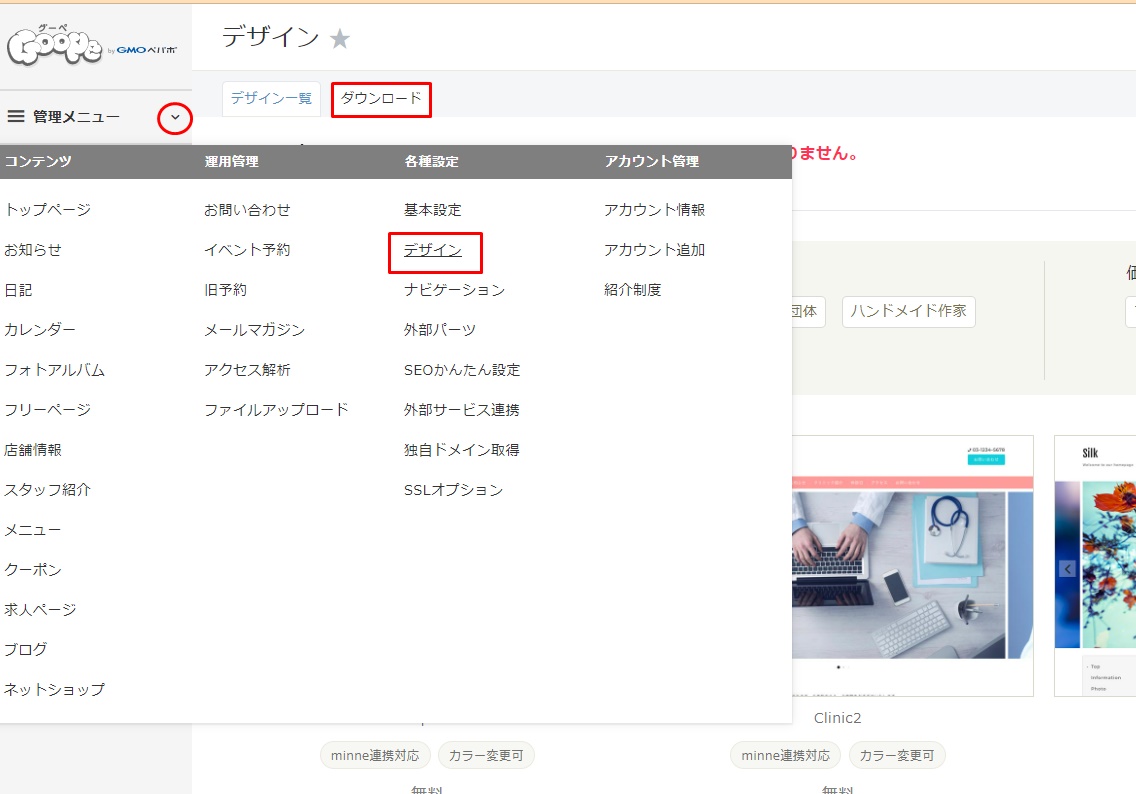The height and width of the screenshot is (794, 1136).
Task: Open 外部パーツ settings link
Action: 440,330
